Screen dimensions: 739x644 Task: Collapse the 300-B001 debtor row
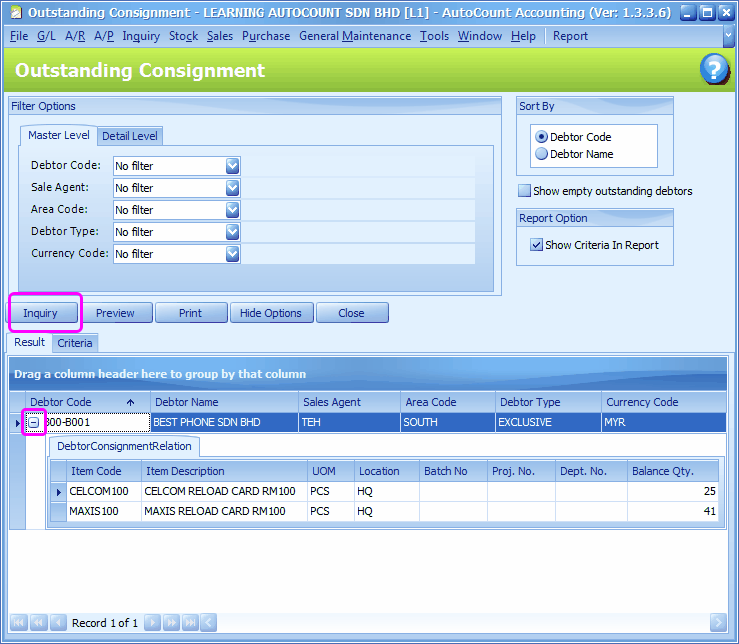(33, 422)
